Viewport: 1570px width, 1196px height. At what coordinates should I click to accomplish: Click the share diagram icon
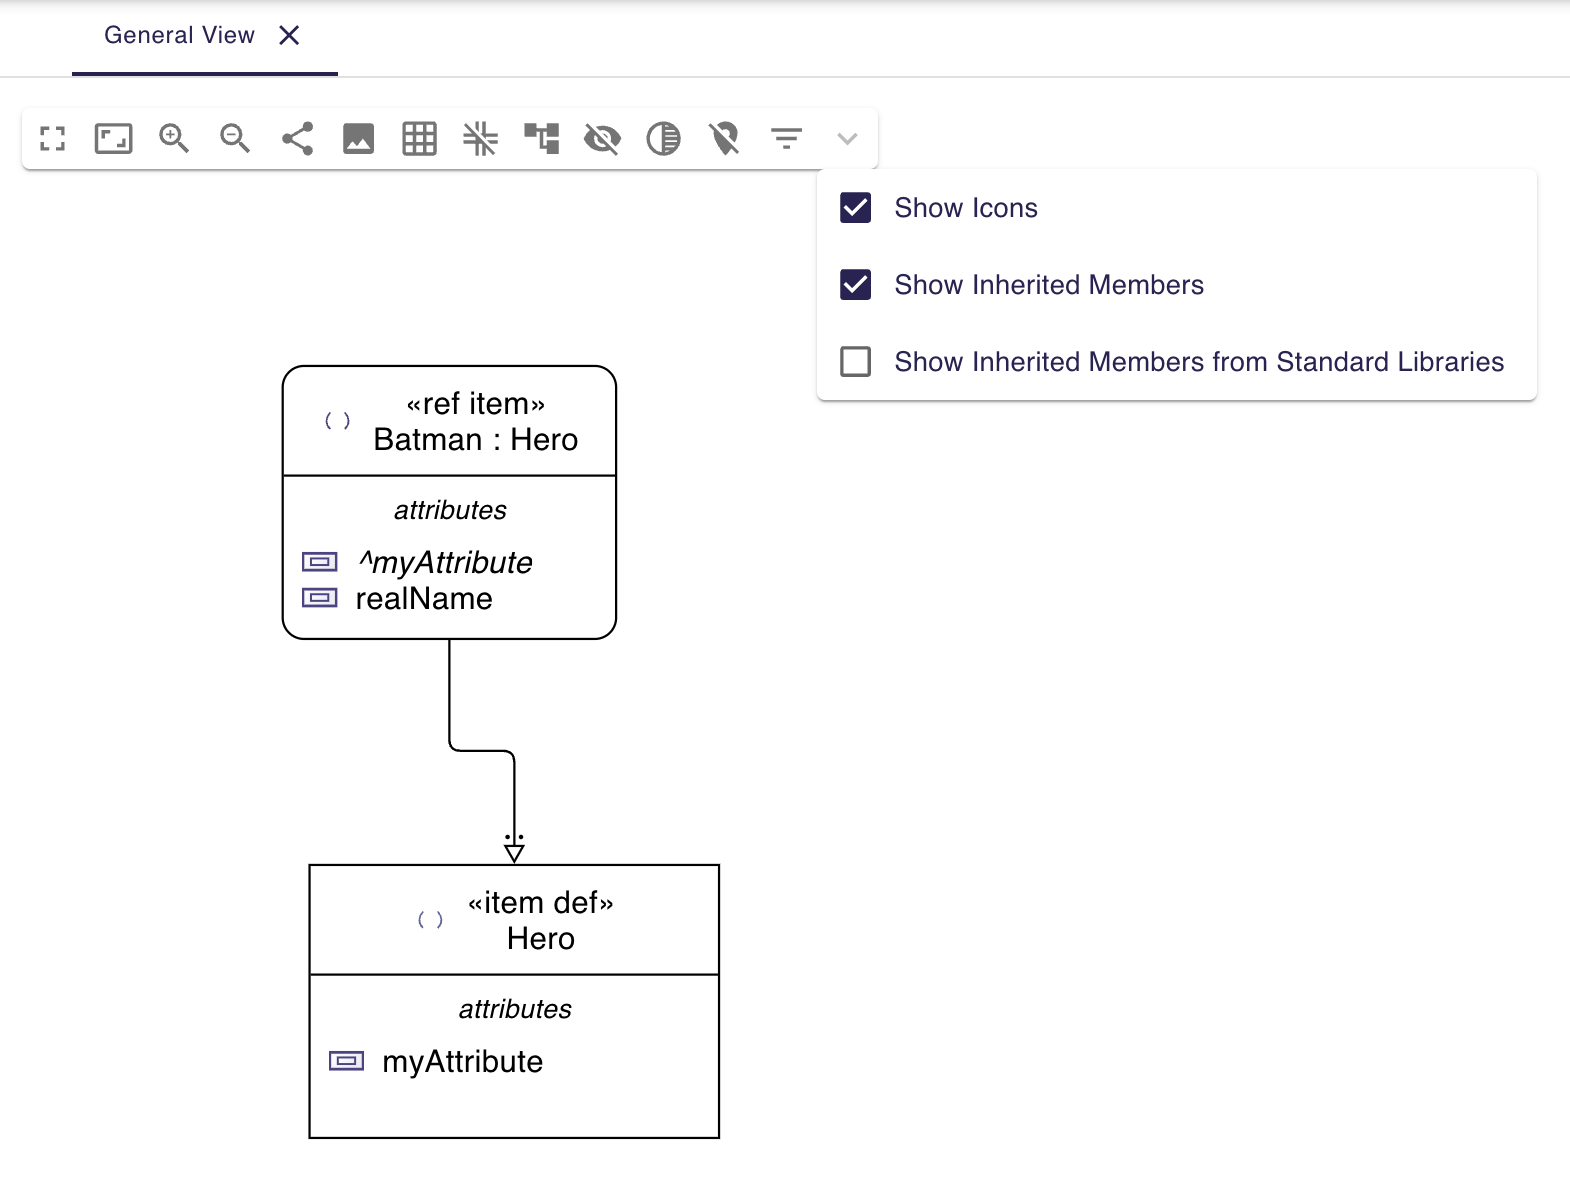[297, 139]
